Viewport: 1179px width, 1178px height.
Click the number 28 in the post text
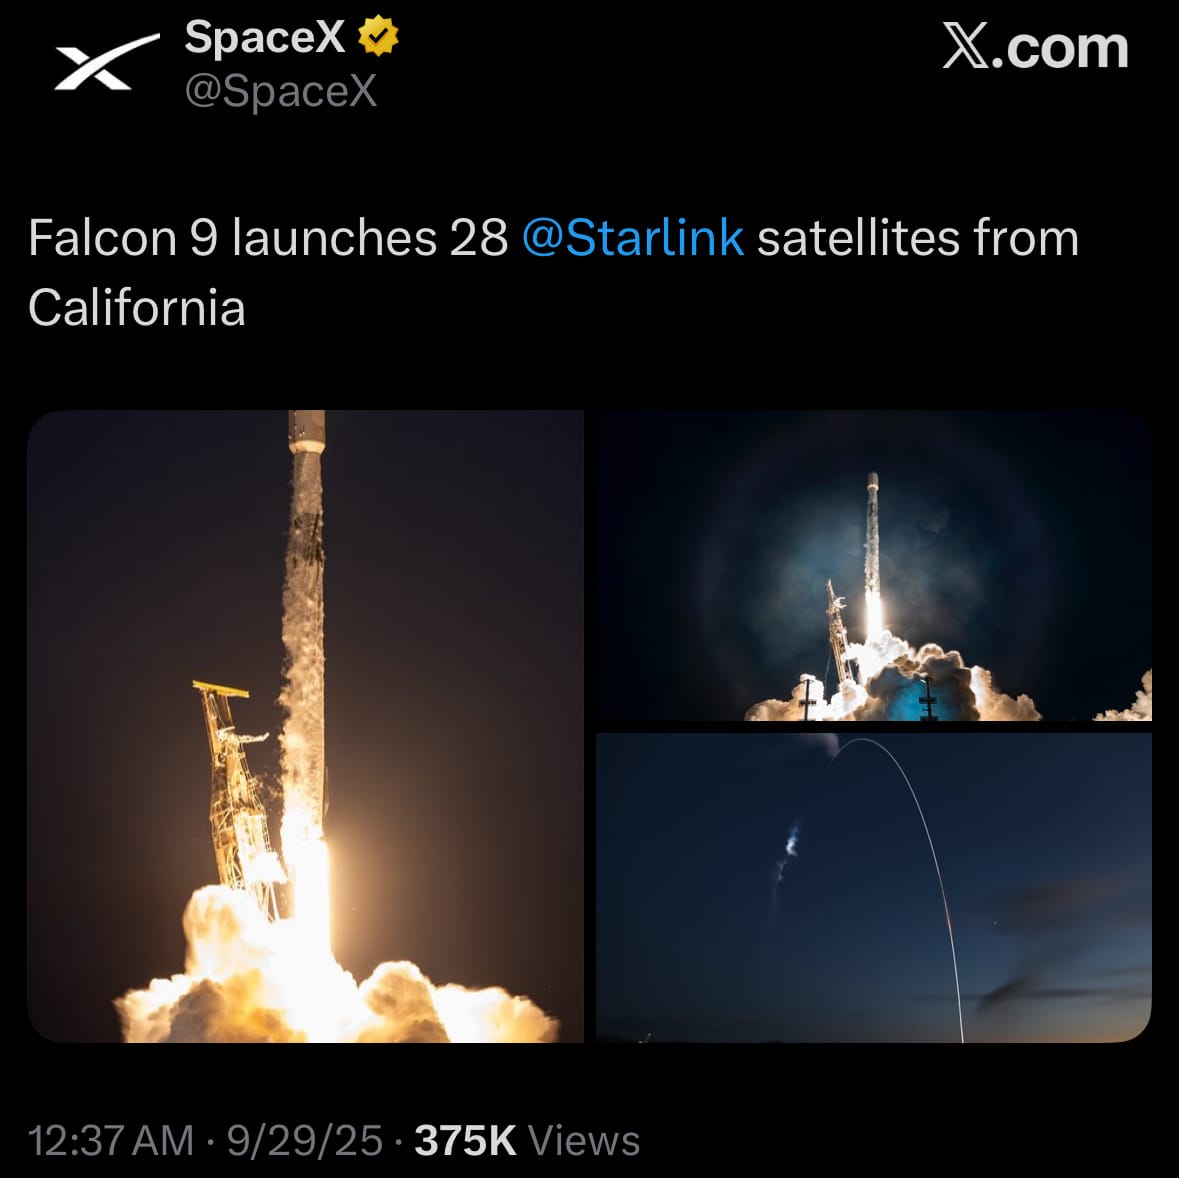pos(478,239)
